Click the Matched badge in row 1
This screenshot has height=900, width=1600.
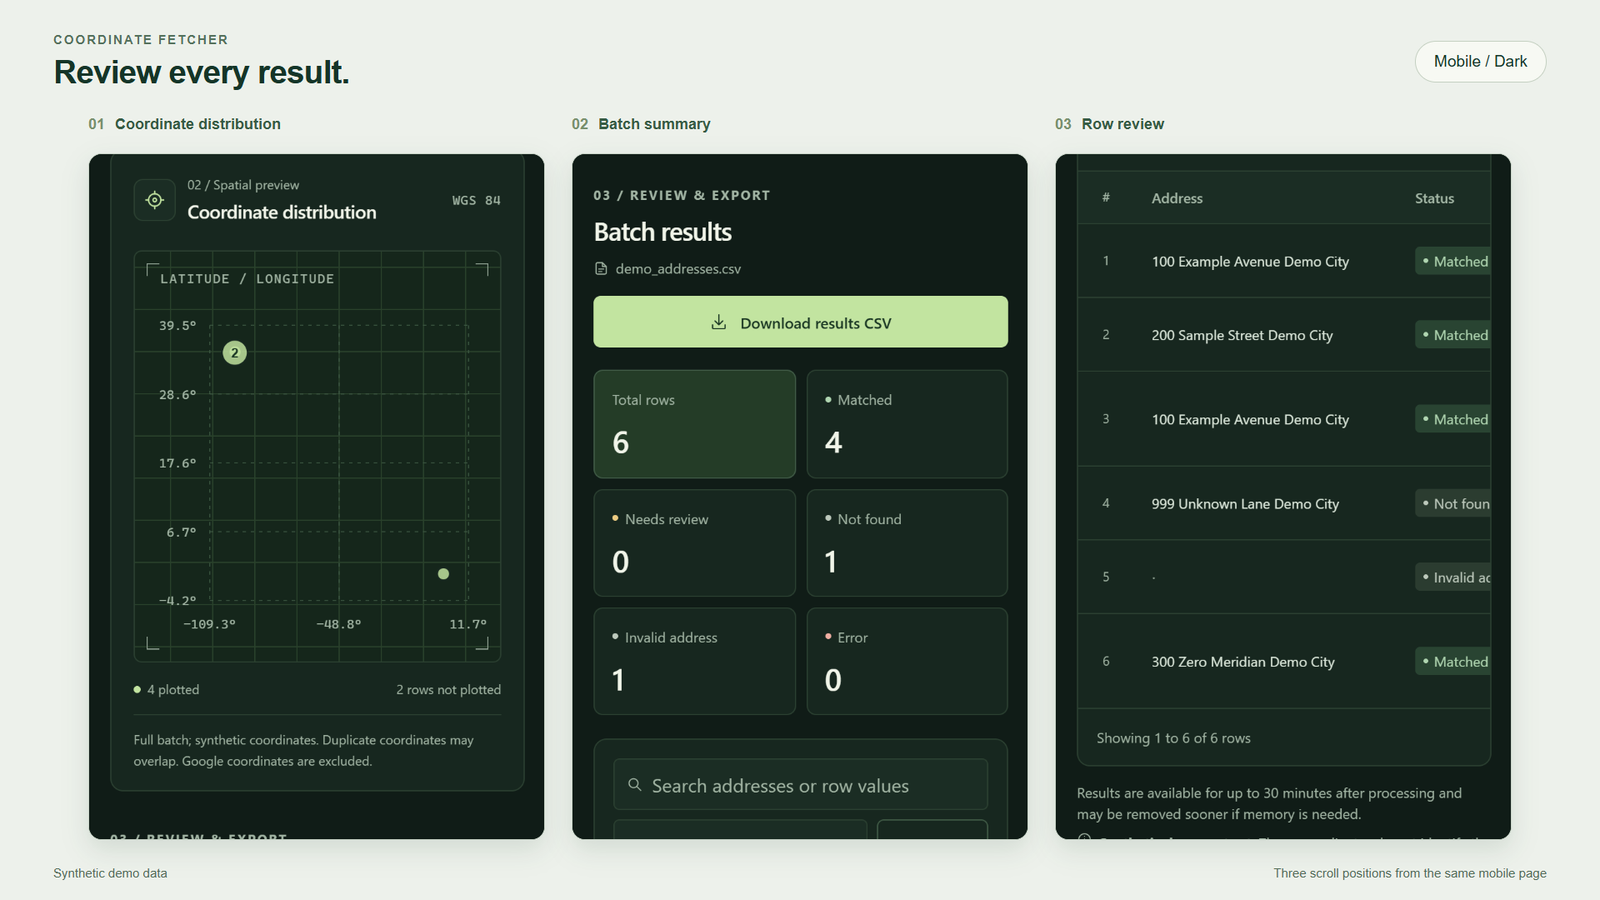click(1453, 262)
